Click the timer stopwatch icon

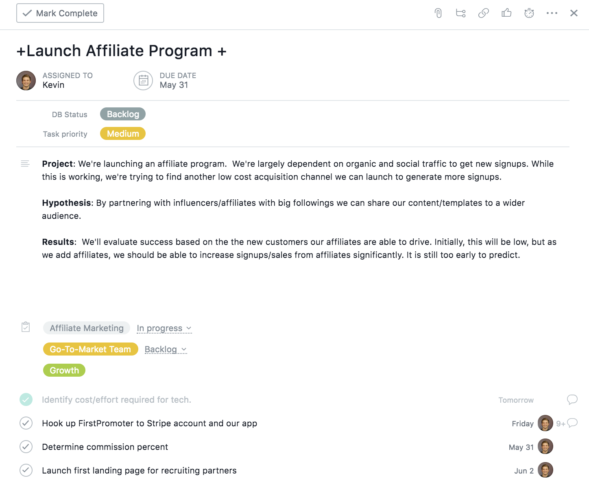pos(529,13)
